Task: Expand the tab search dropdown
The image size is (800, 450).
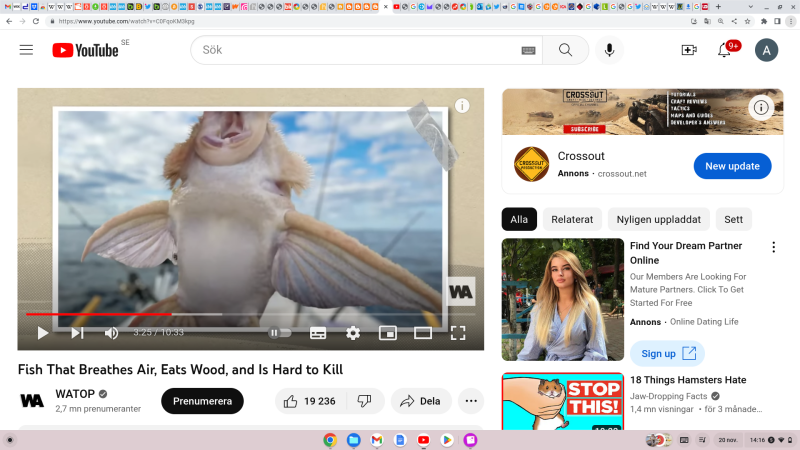Action: (751, 7)
